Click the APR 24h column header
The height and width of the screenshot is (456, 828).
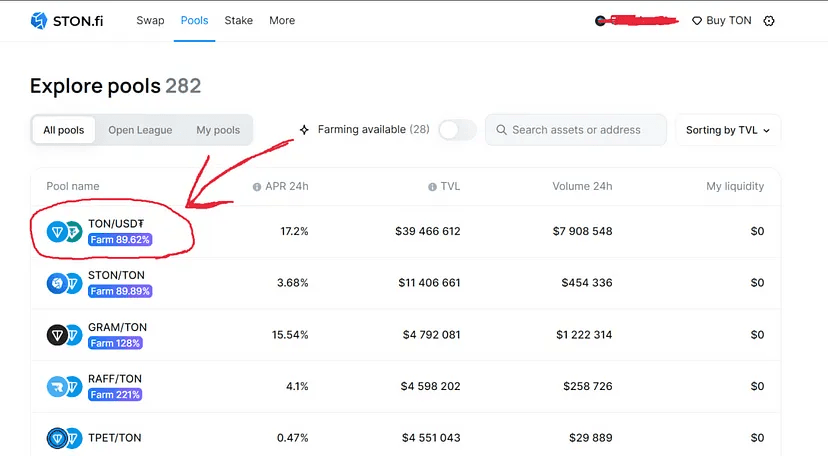(287, 186)
